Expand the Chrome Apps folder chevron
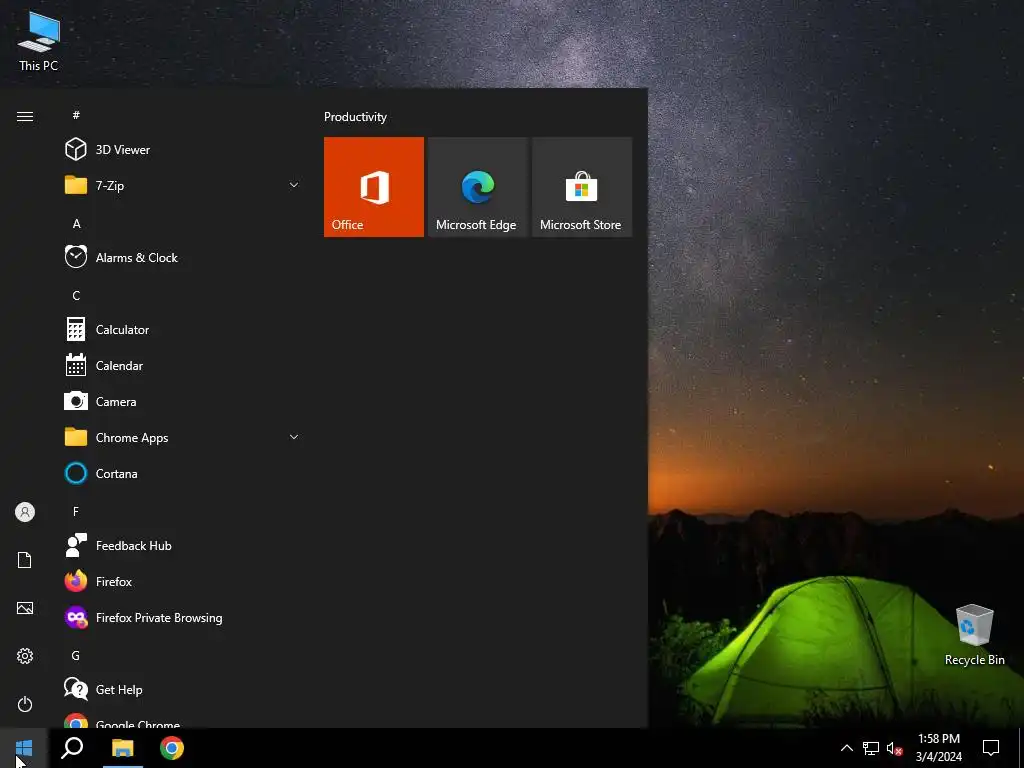This screenshot has height=768, width=1024. (x=294, y=438)
